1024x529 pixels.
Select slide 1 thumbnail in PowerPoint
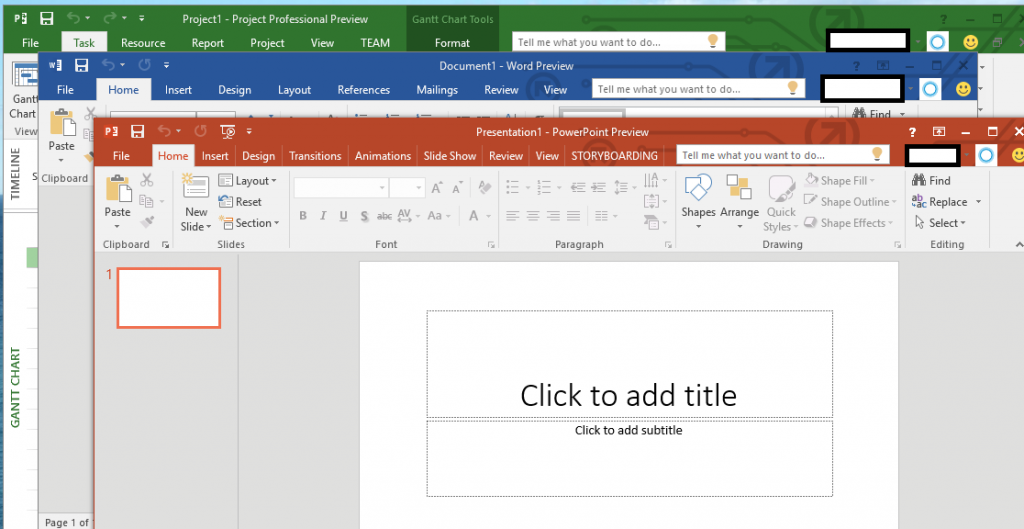tap(168, 298)
